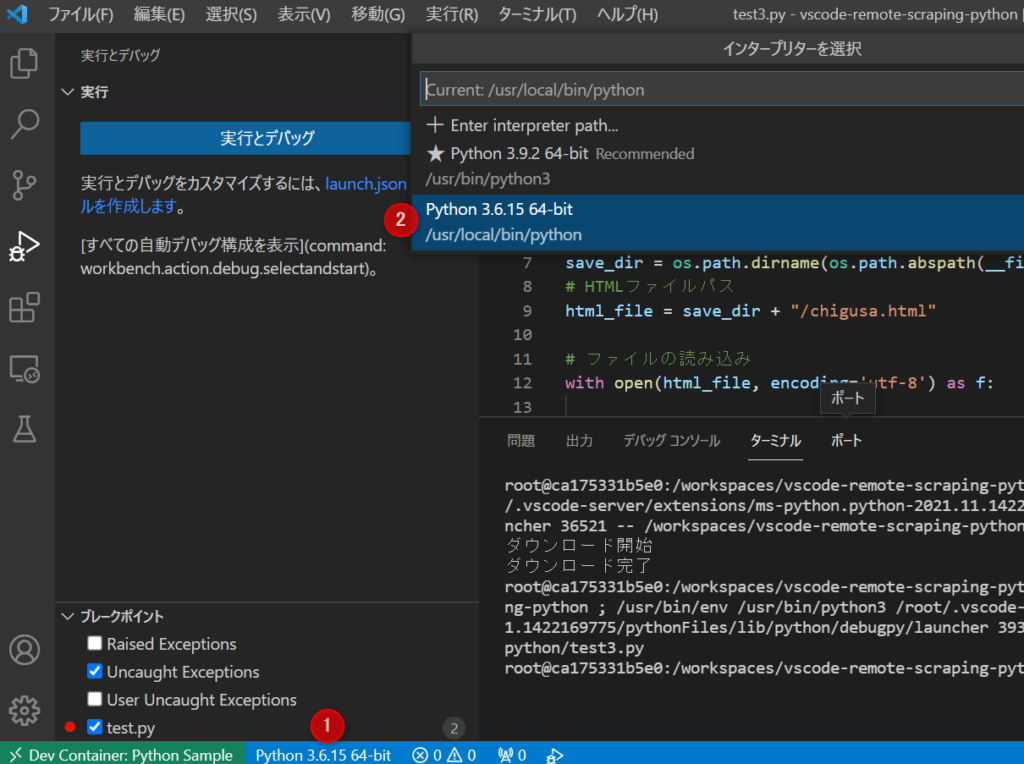
Task: Click the html_file variable on line 9
Action: click(x=609, y=311)
